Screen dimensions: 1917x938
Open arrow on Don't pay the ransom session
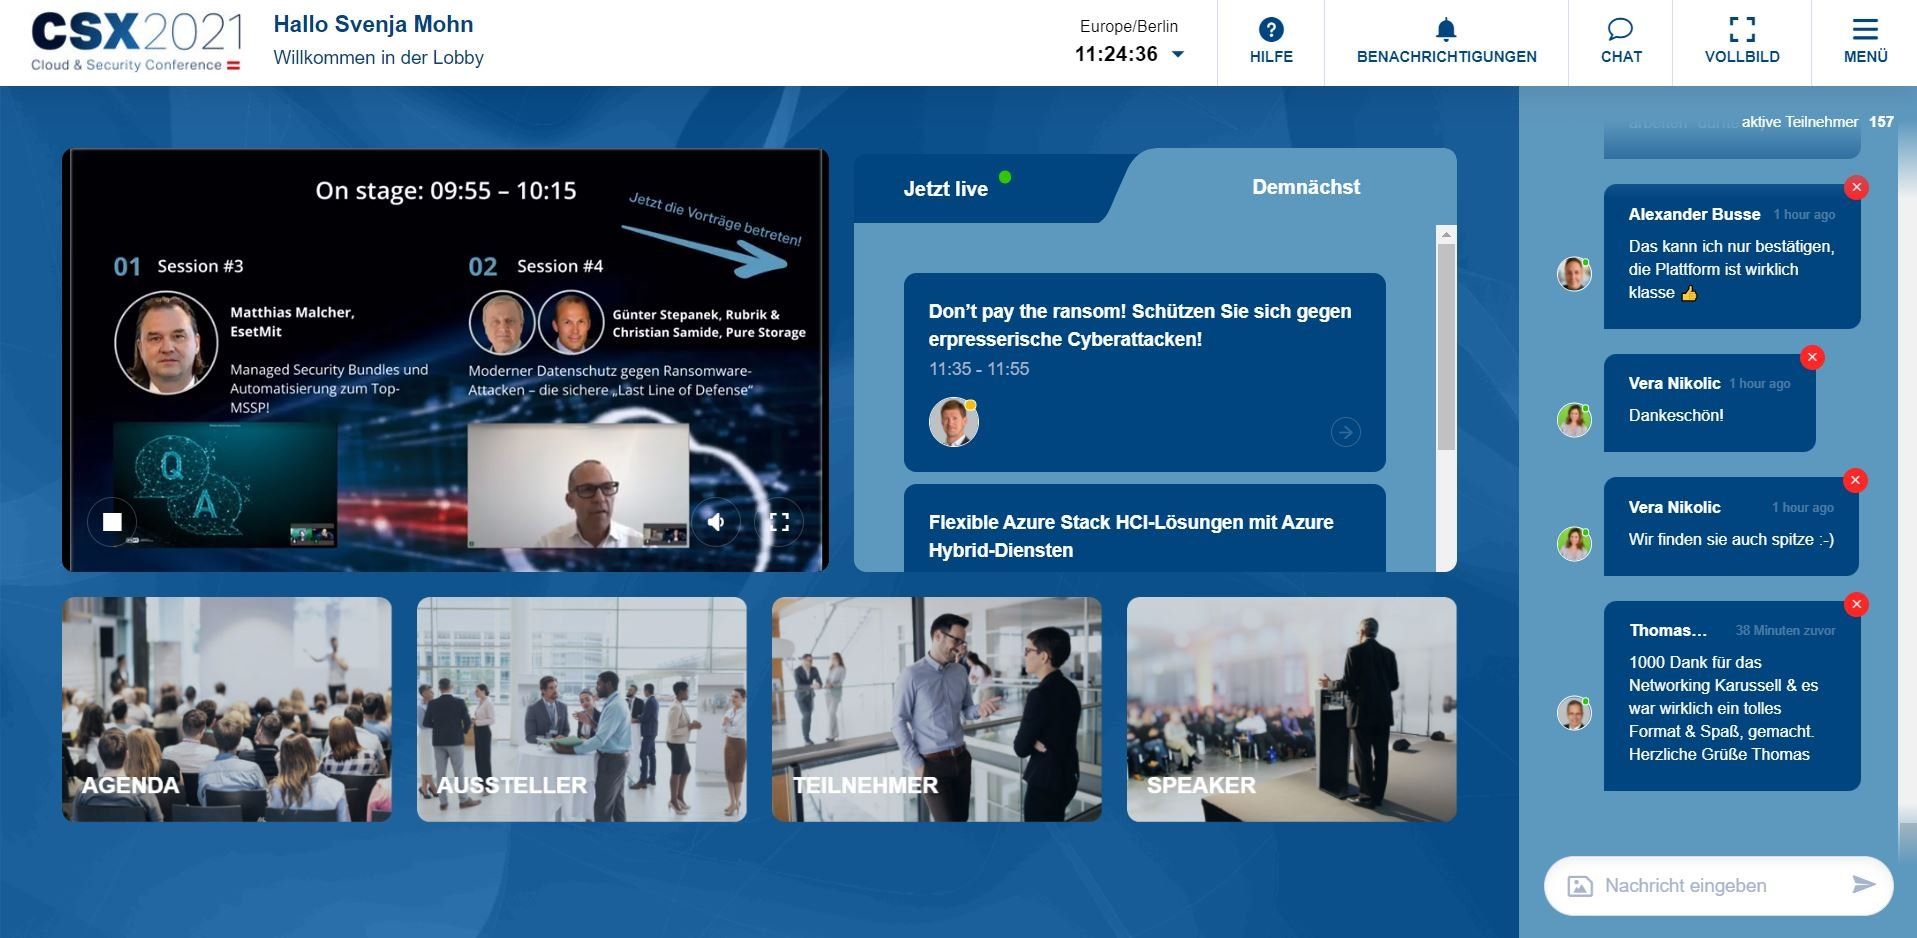pos(1345,432)
